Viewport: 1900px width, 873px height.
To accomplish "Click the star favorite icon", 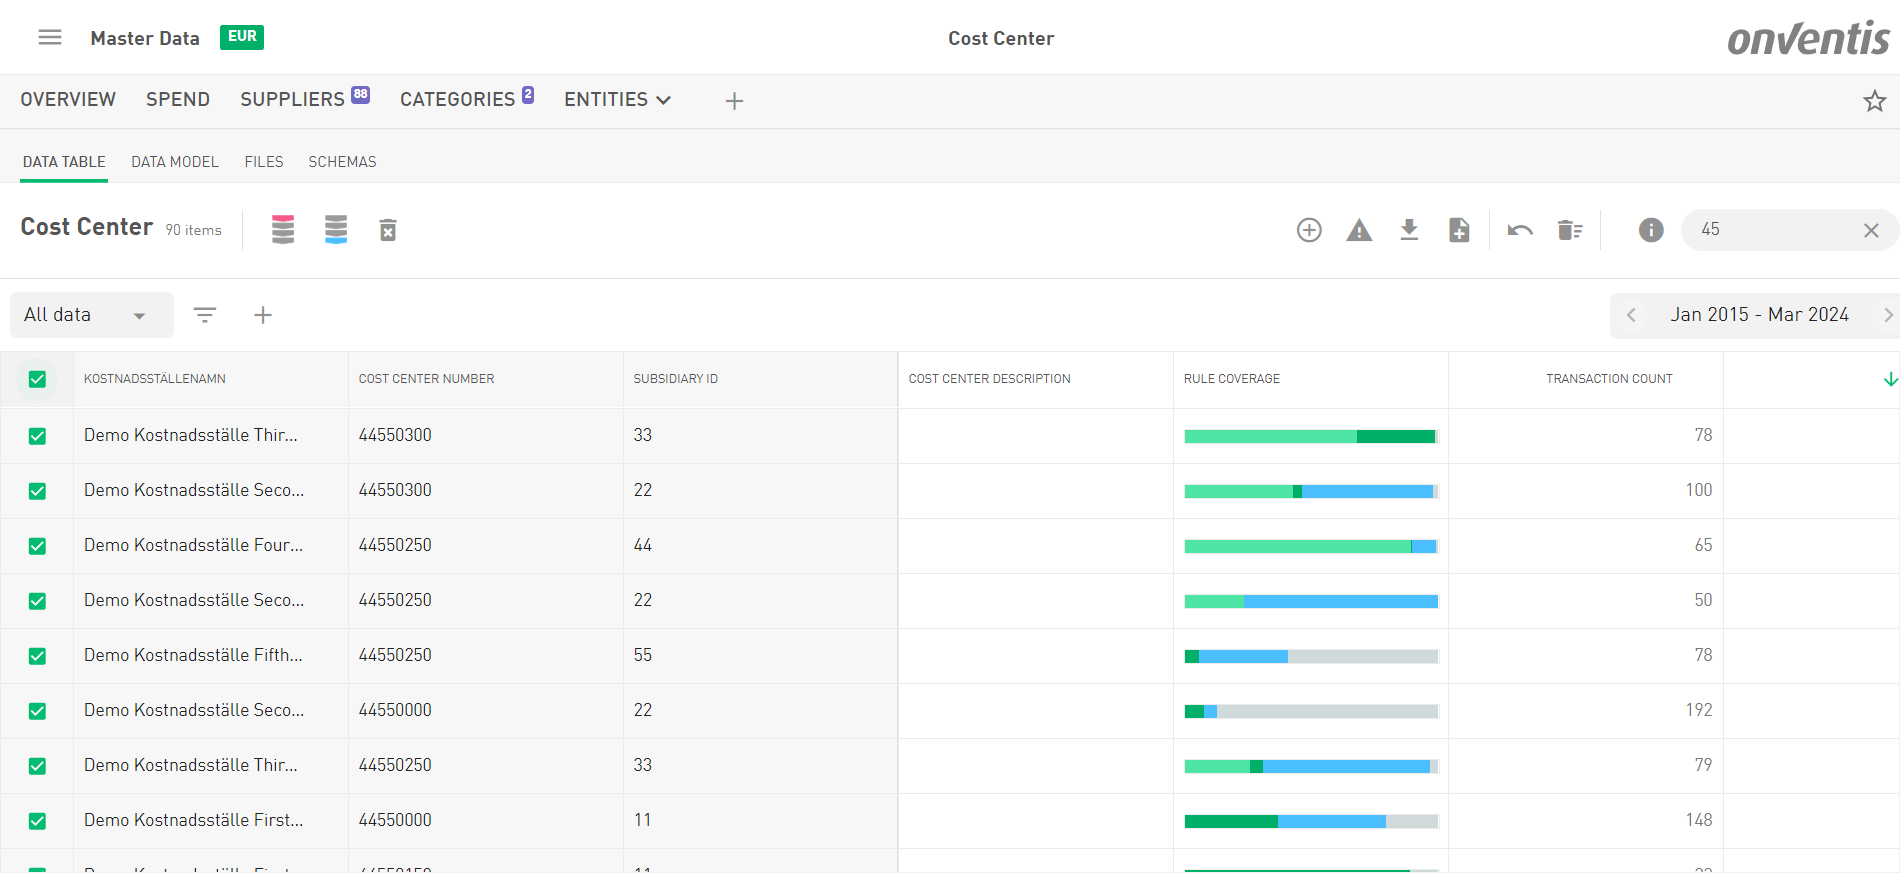I will click(1874, 101).
